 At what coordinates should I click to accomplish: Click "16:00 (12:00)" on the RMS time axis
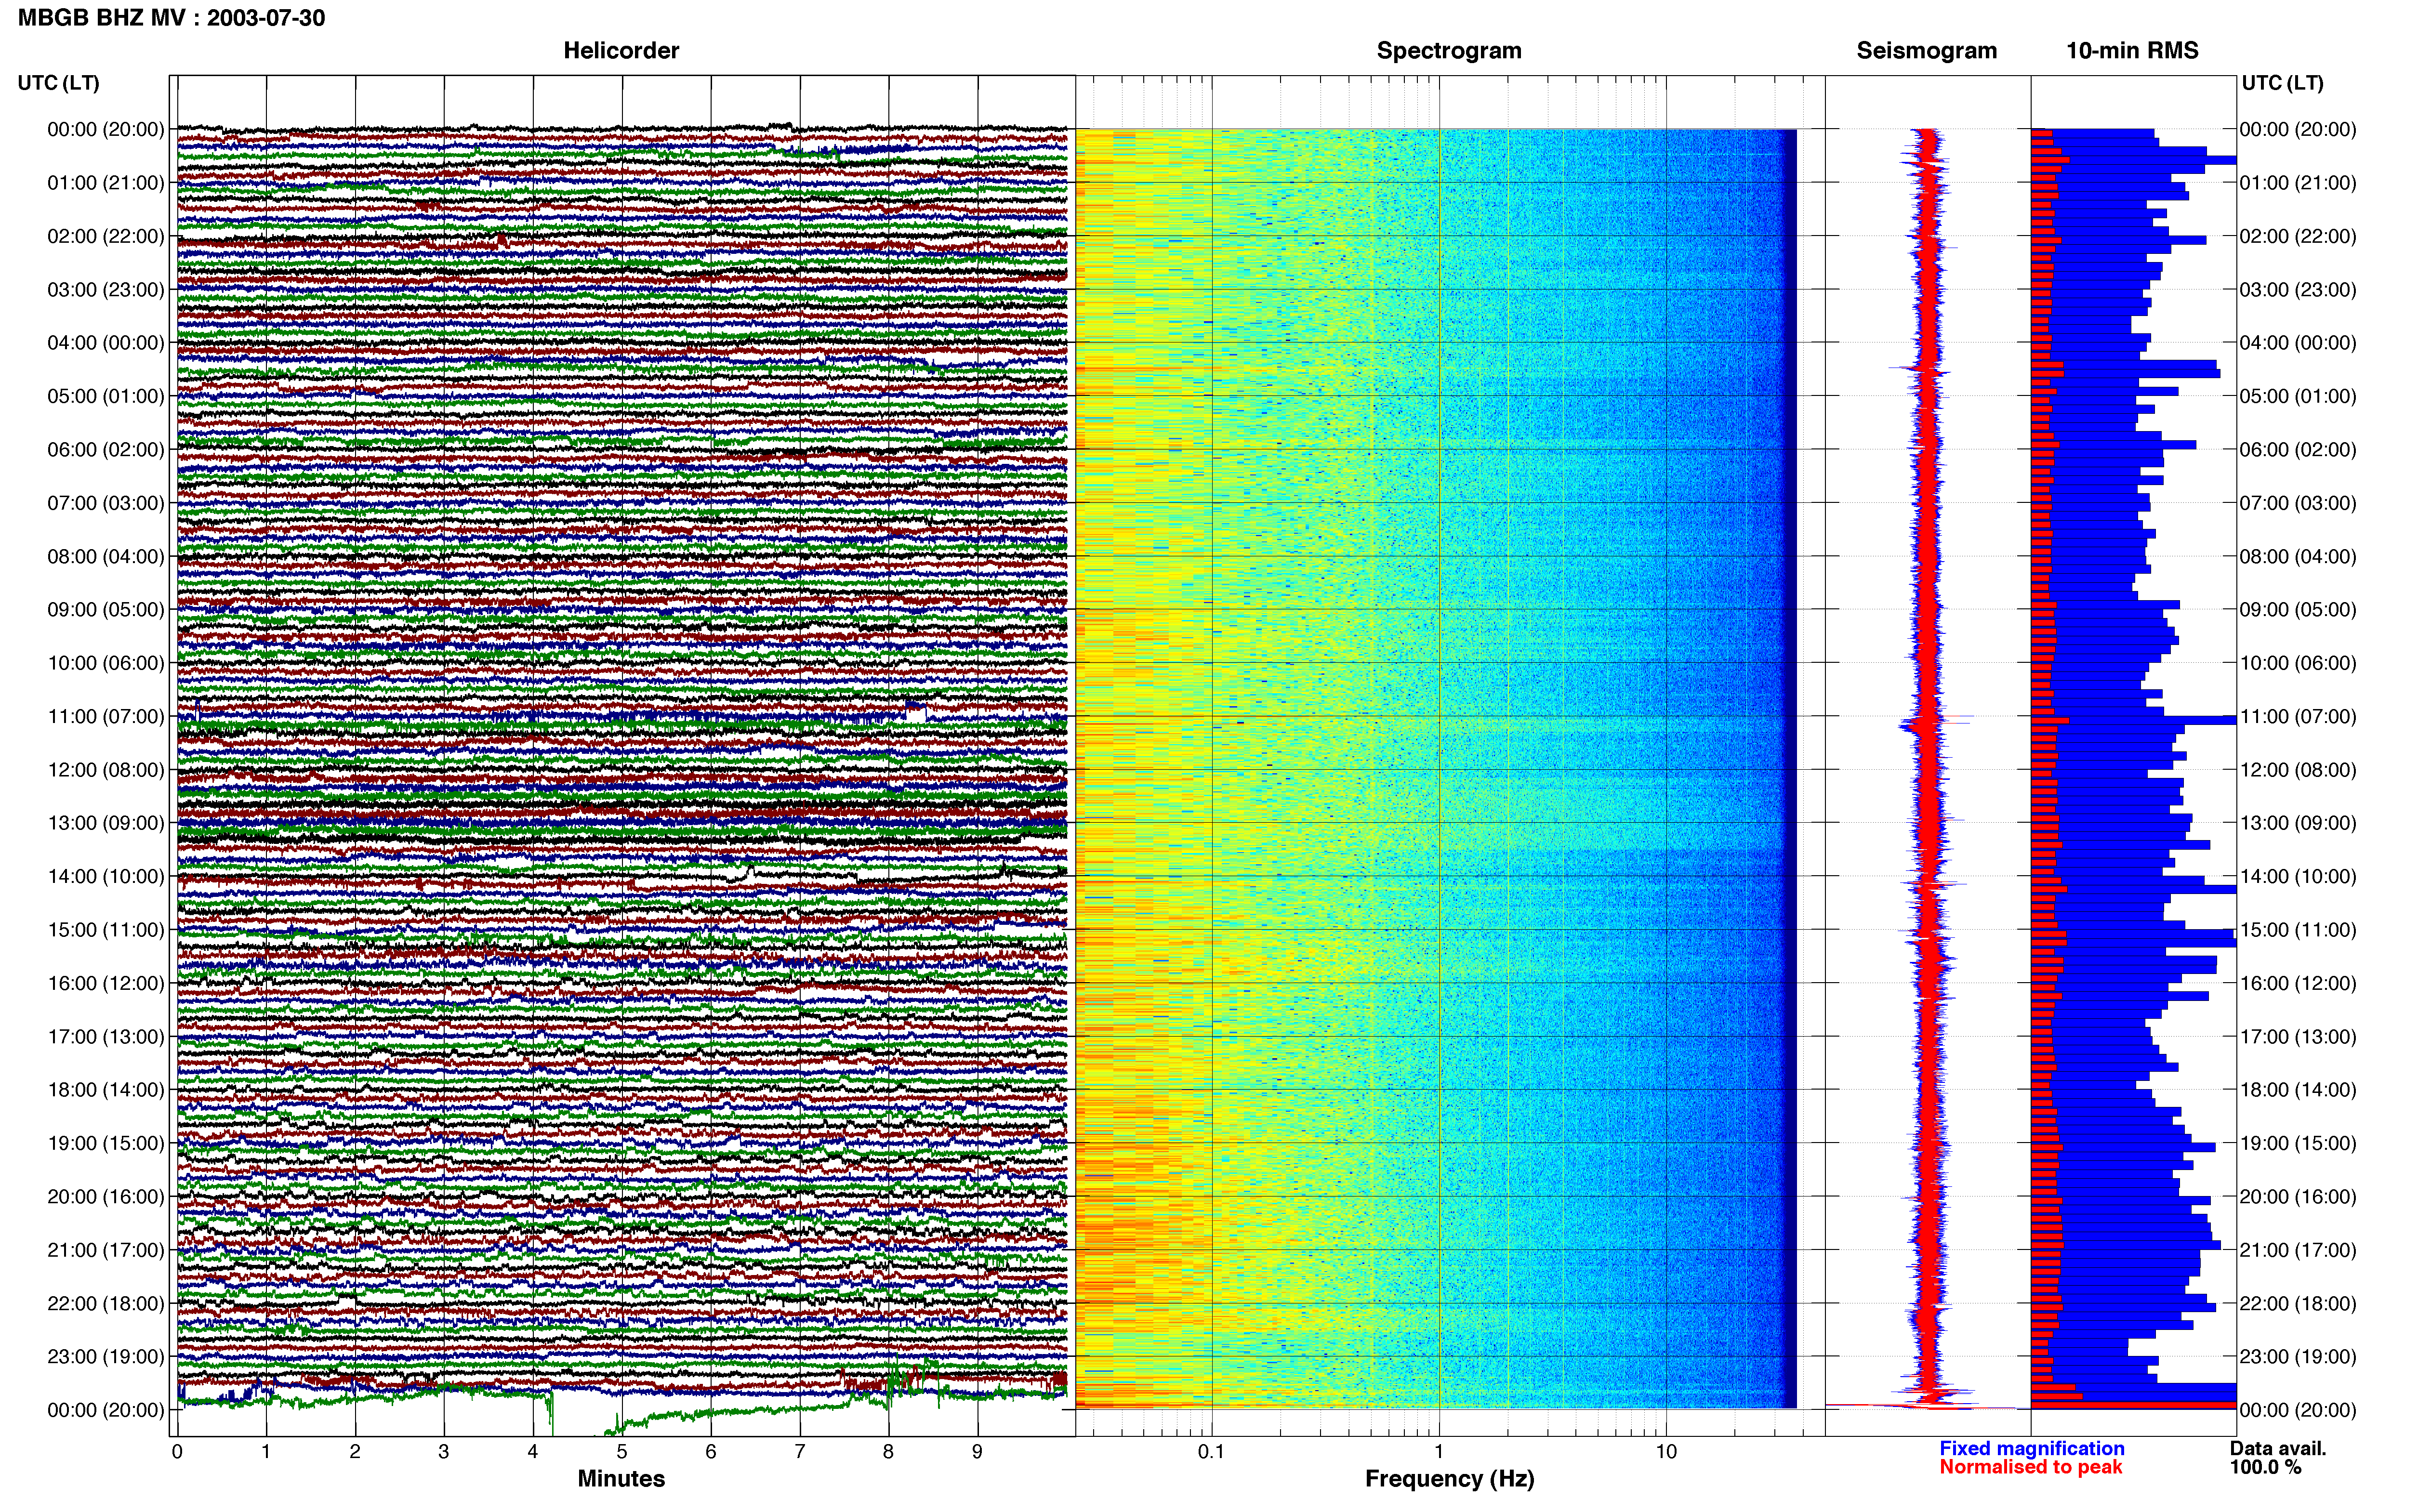tap(2298, 983)
